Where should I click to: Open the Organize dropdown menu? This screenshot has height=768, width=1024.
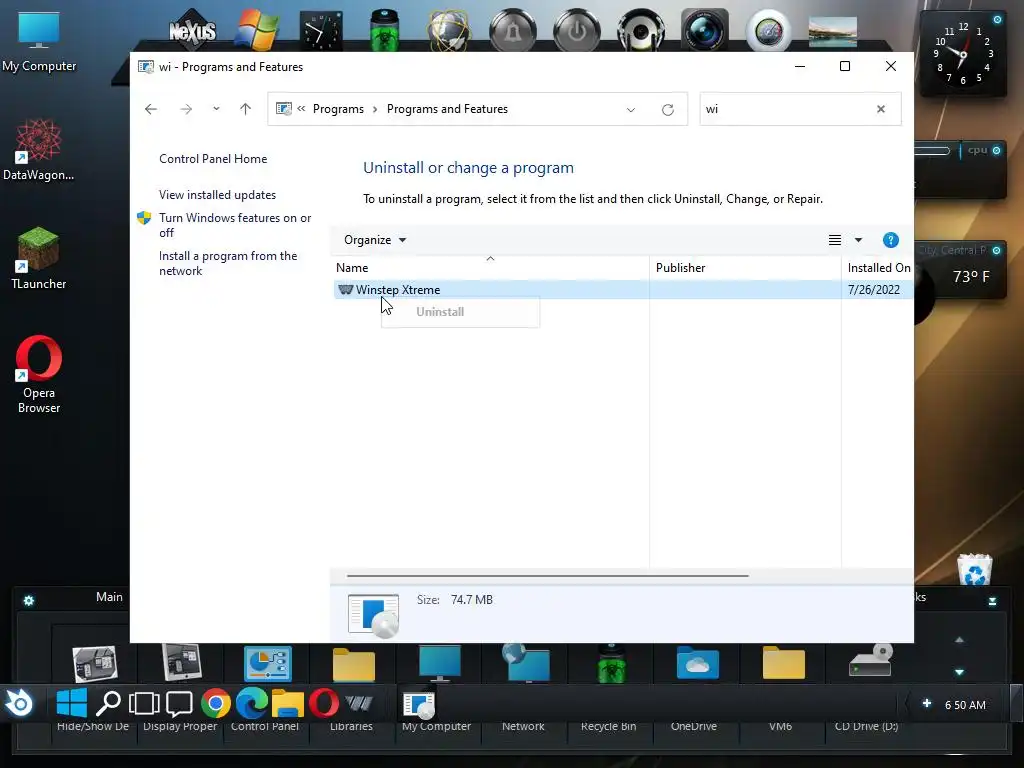pos(375,240)
